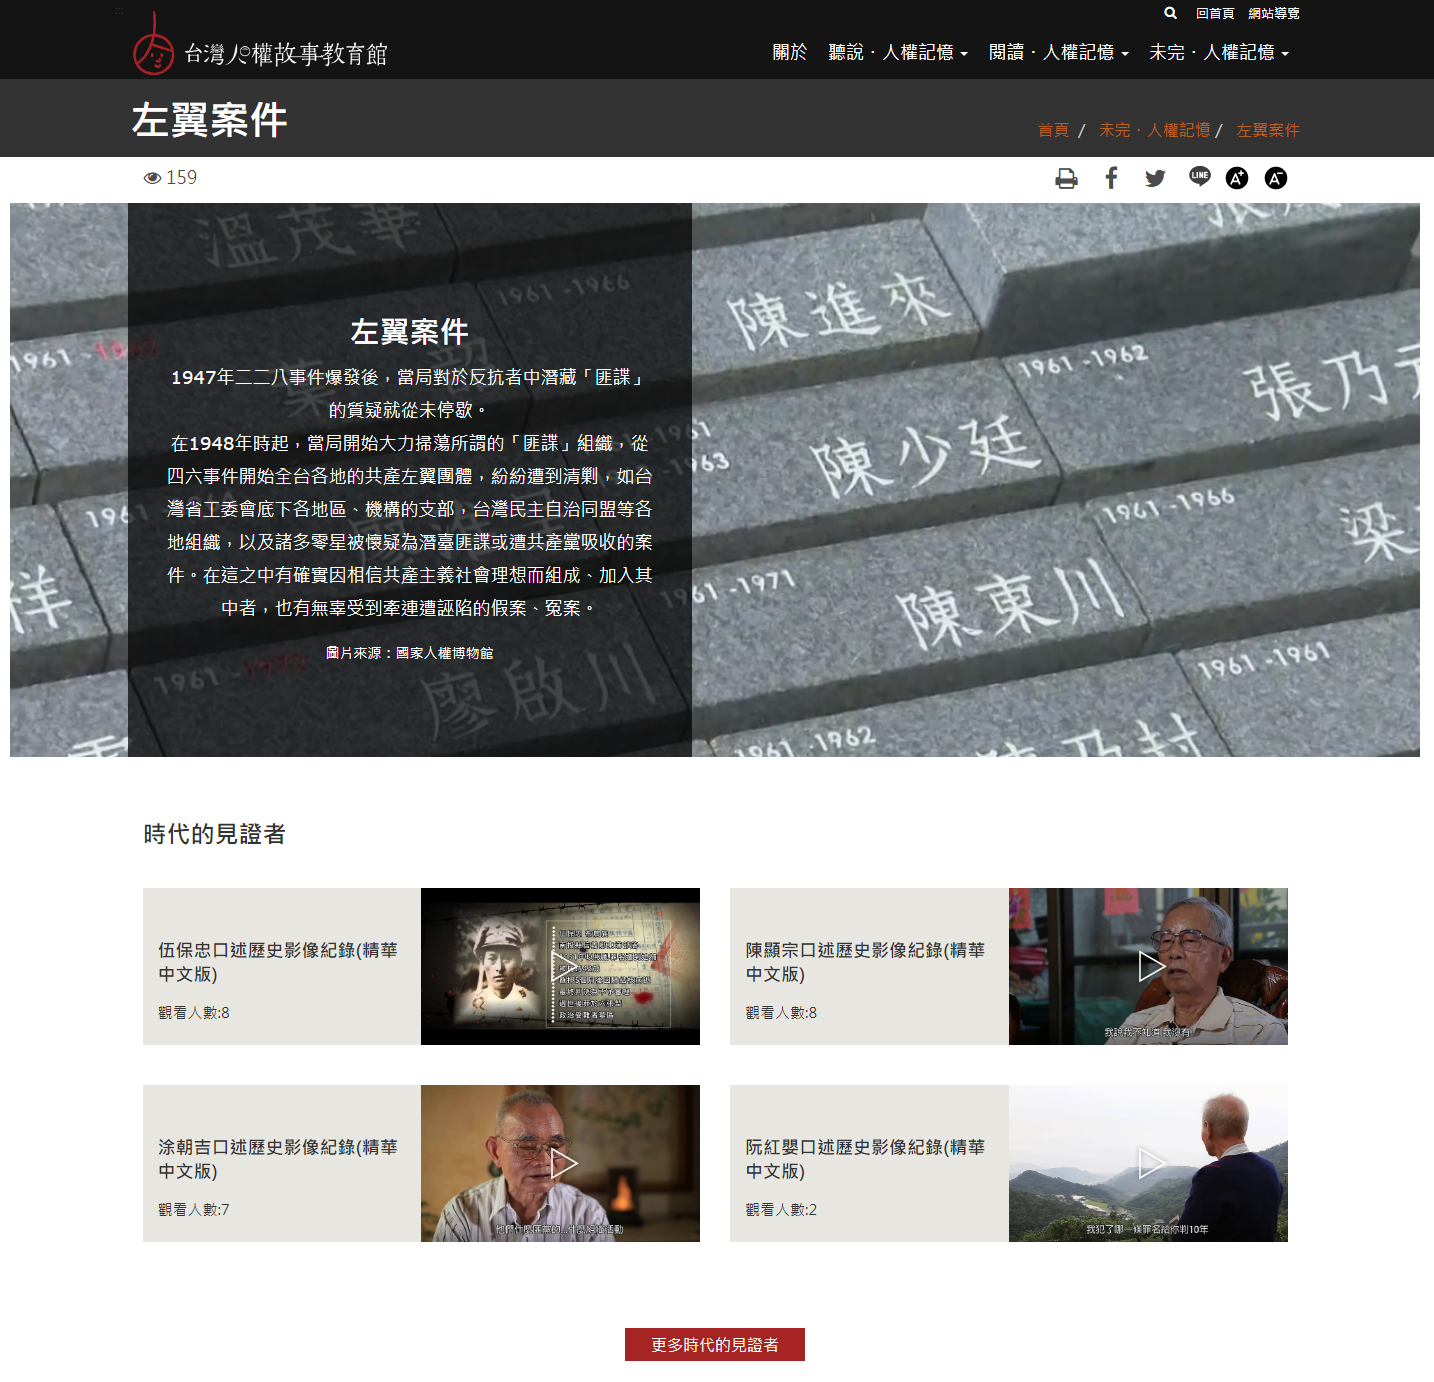The height and width of the screenshot is (1382, 1434).
Task: Expand the 閱讀．人權記憶 dropdown menu
Action: tap(1058, 53)
